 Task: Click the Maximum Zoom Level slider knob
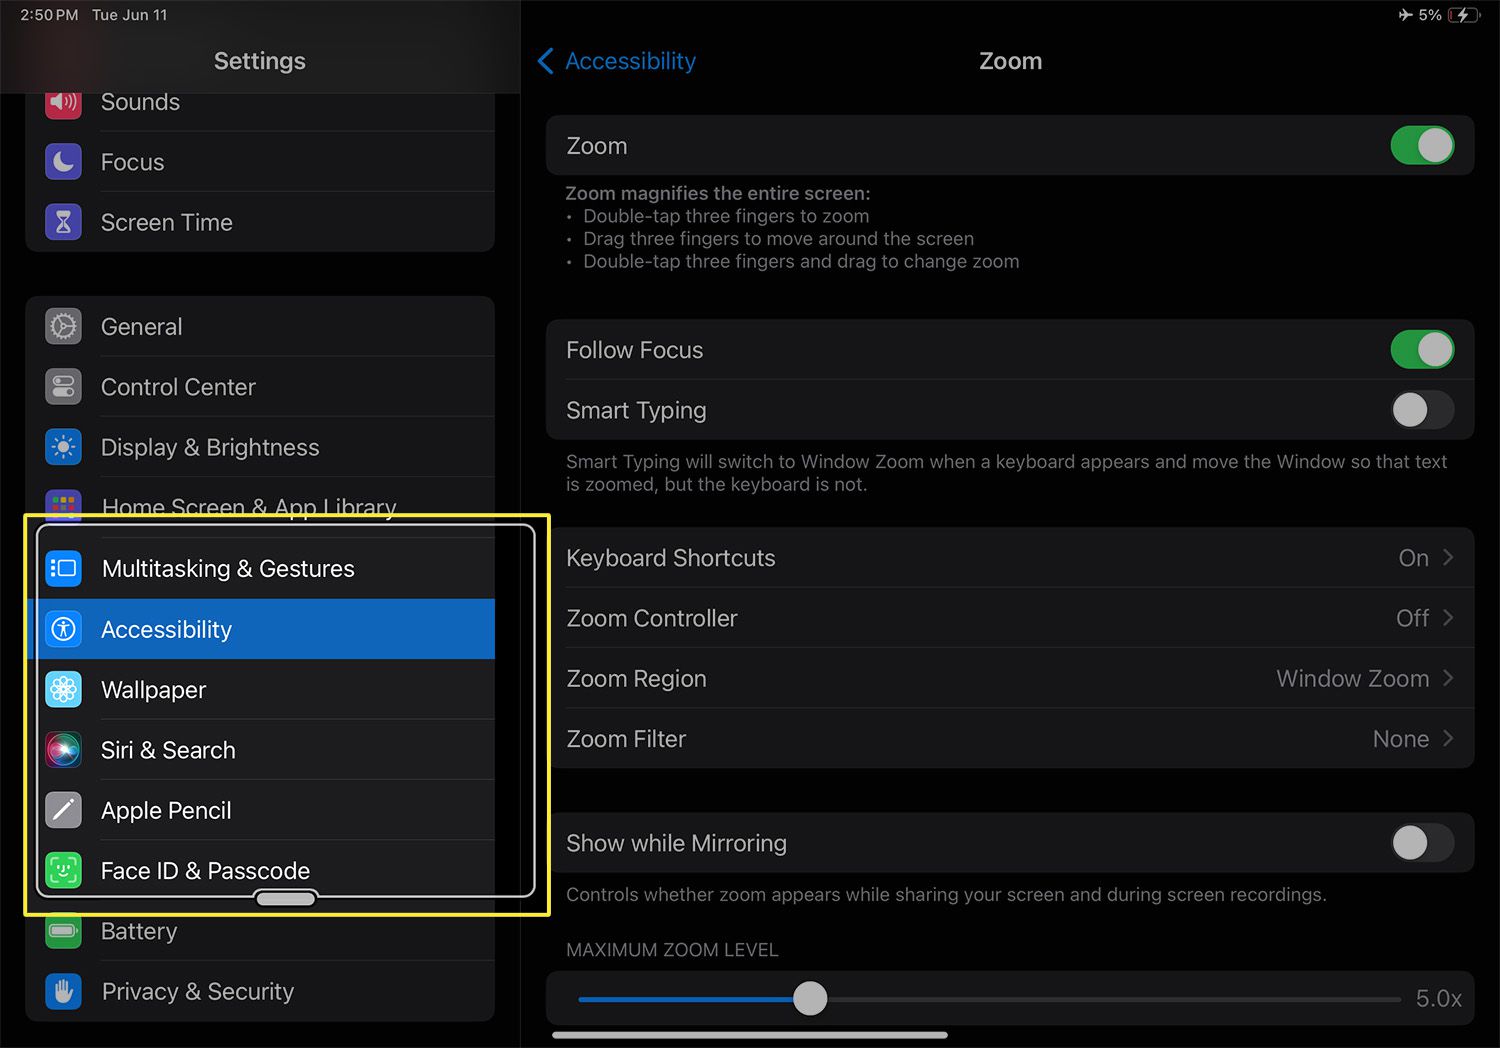(x=810, y=998)
